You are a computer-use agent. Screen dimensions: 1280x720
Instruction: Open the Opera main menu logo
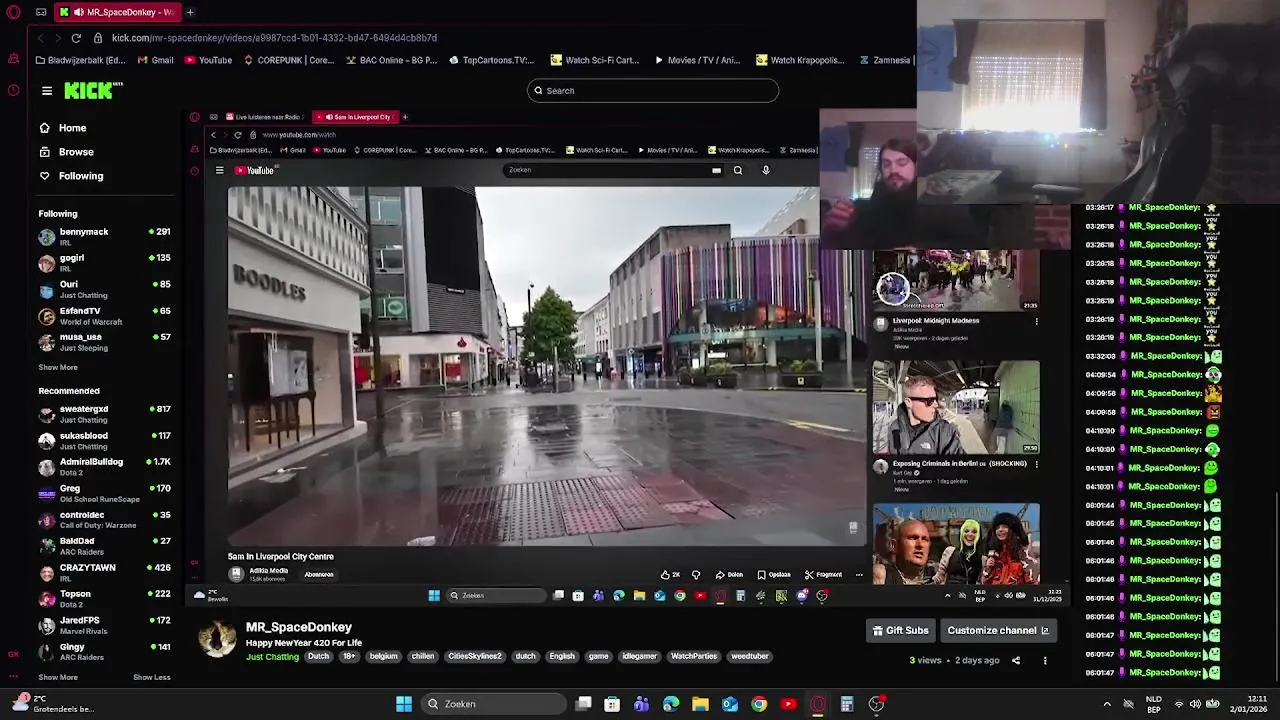pos(13,12)
